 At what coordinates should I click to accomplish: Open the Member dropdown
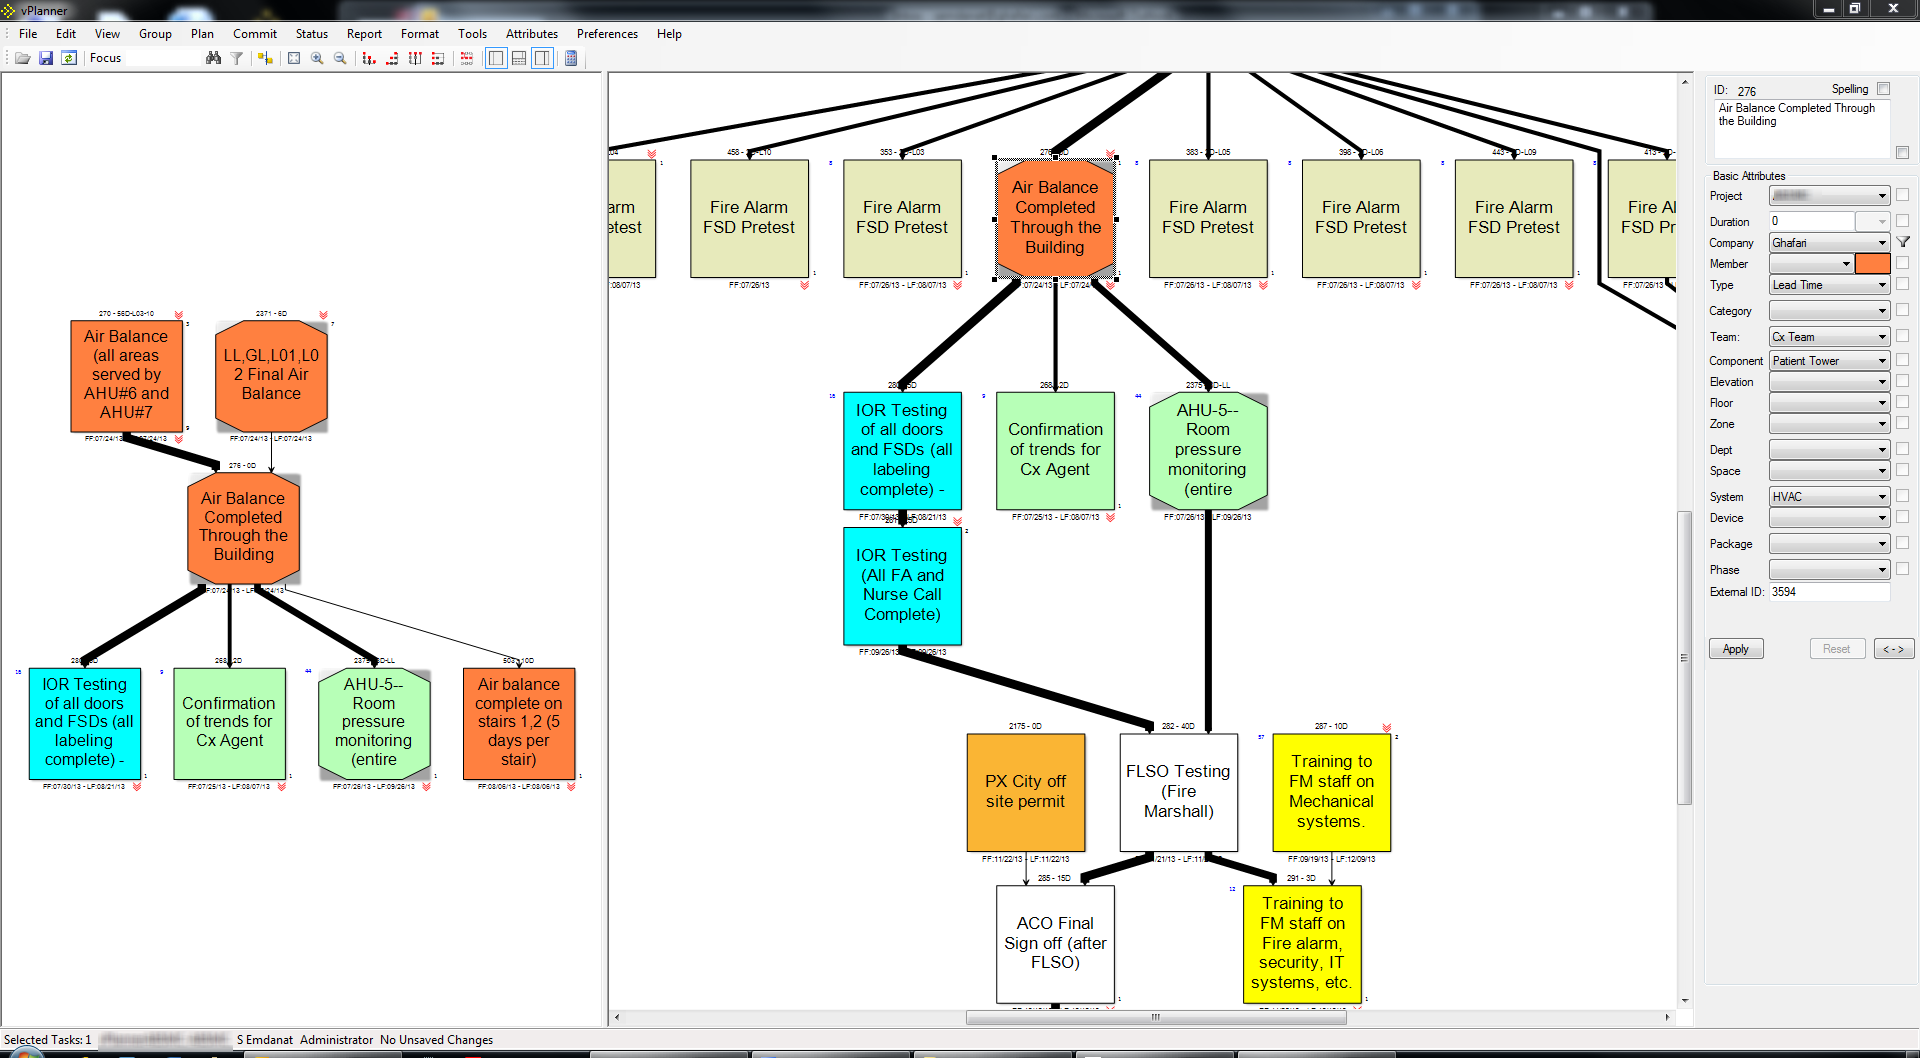[x=1811, y=264]
